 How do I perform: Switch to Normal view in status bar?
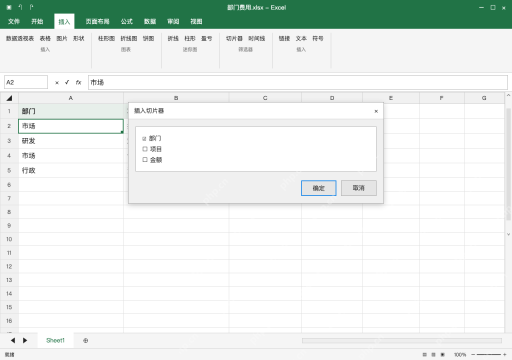point(424,355)
